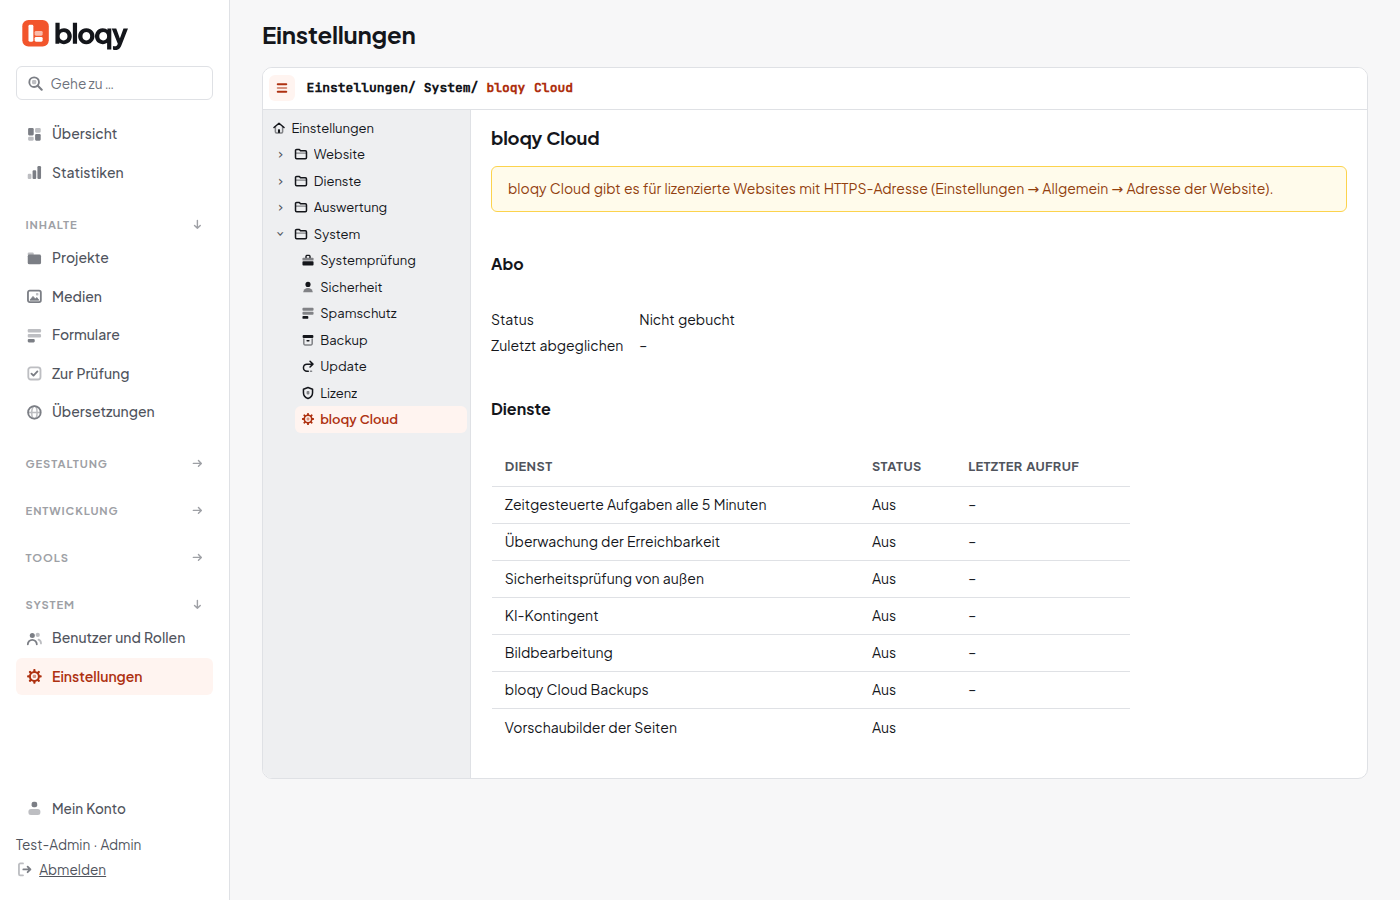Click the Statistiken bar chart icon
1400x900 pixels.
(x=34, y=173)
